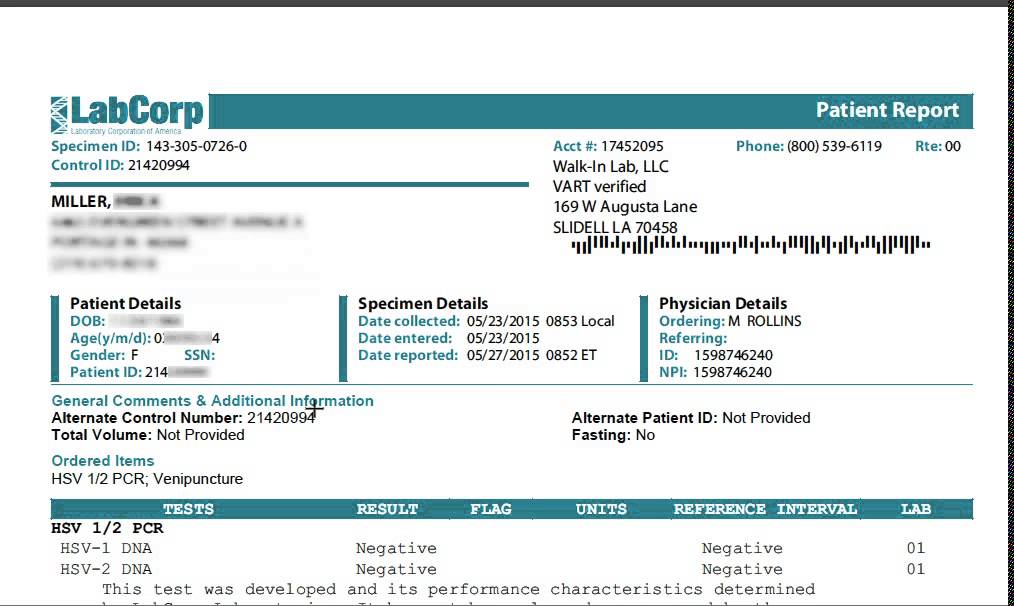Click the Specimen Details heading
The width and height of the screenshot is (1014, 606).
pos(423,303)
